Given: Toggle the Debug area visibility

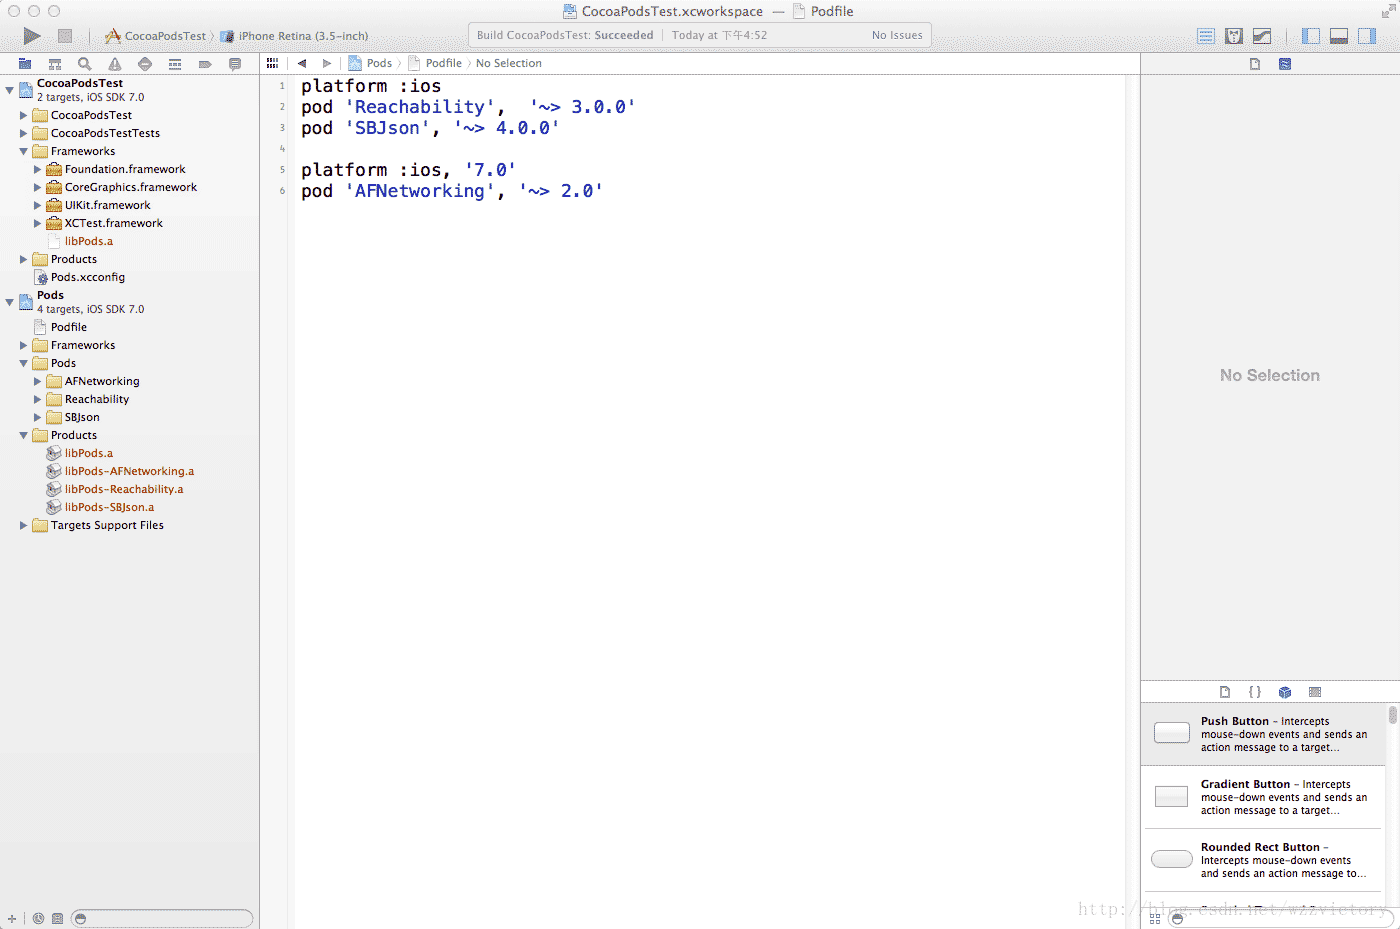Looking at the screenshot, I should pyautogui.click(x=1339, y=36).
